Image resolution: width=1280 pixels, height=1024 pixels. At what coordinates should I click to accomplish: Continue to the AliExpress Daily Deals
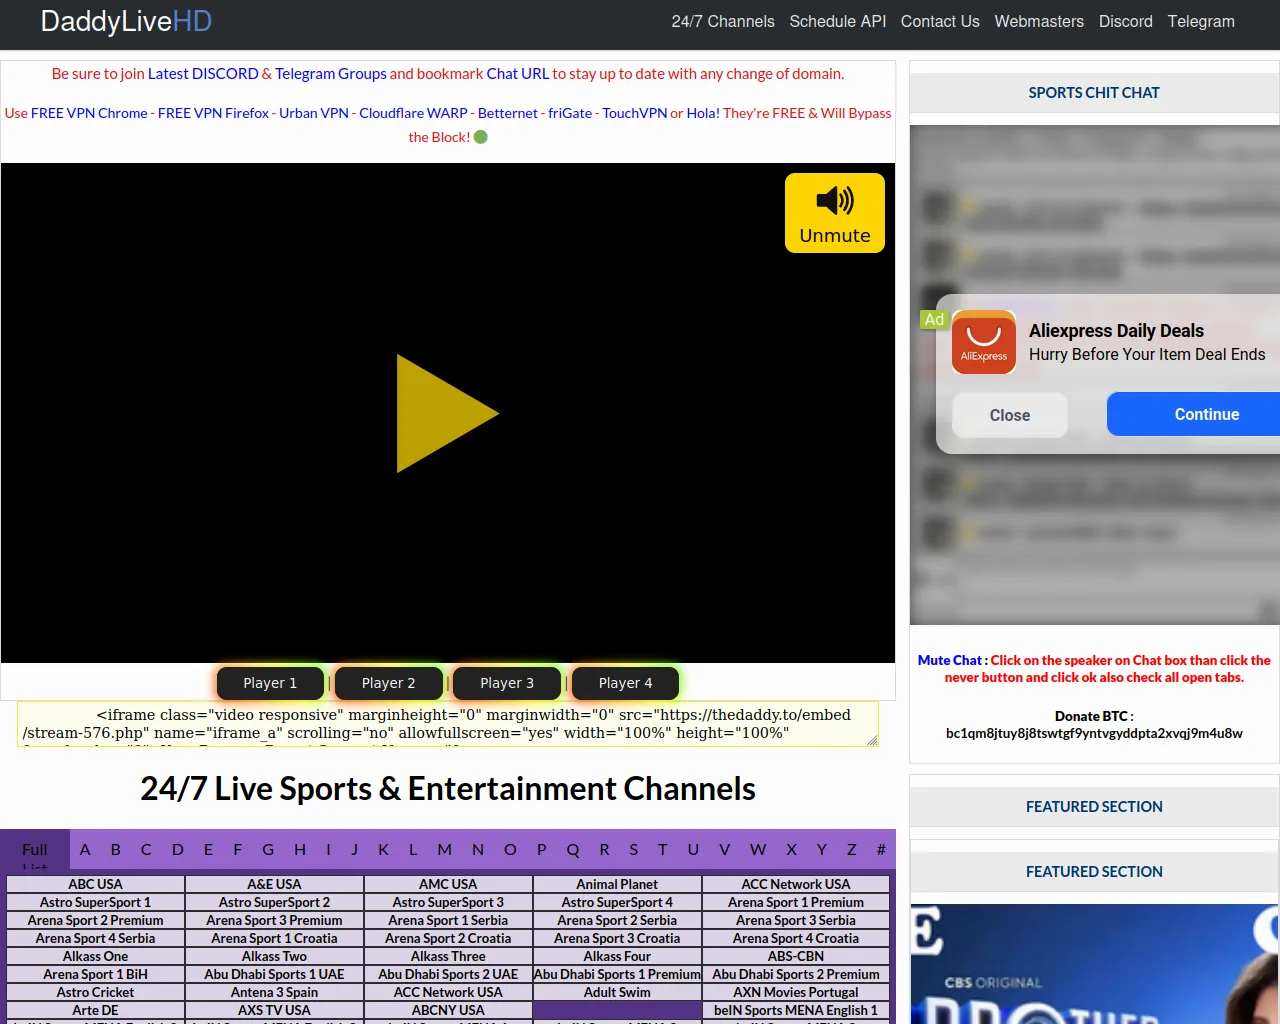1194,414
